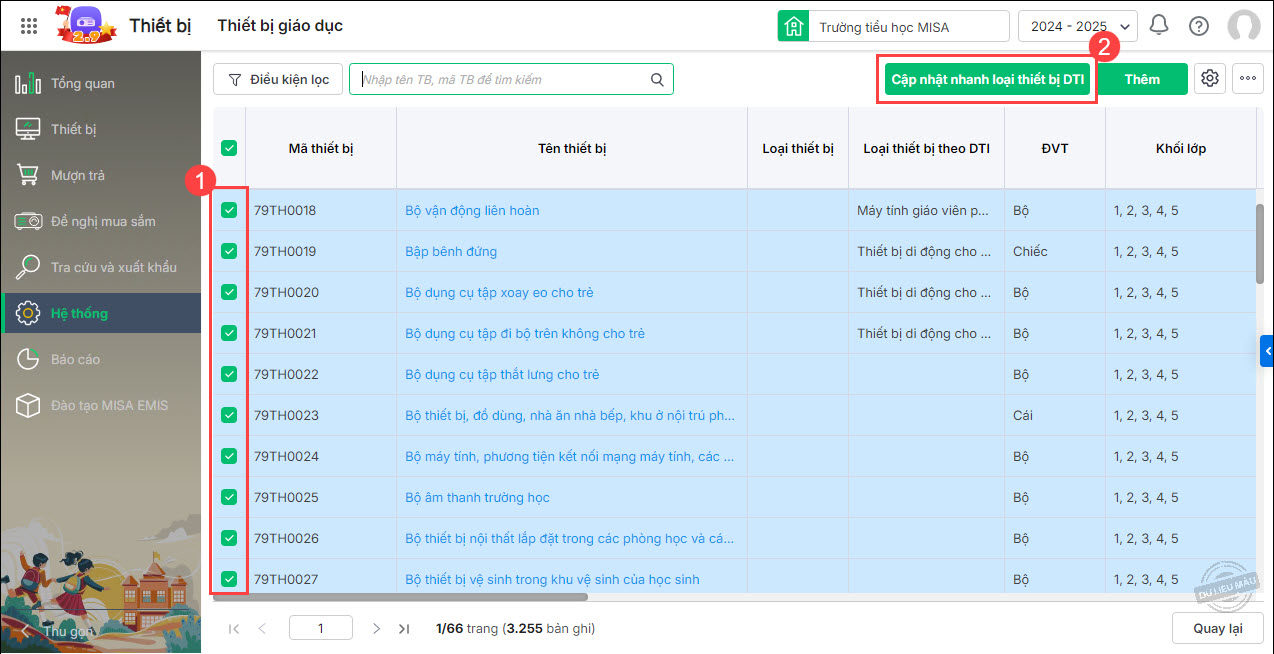Click the search magnifier icon
The image size is (1274, 654).
point(657,80)
